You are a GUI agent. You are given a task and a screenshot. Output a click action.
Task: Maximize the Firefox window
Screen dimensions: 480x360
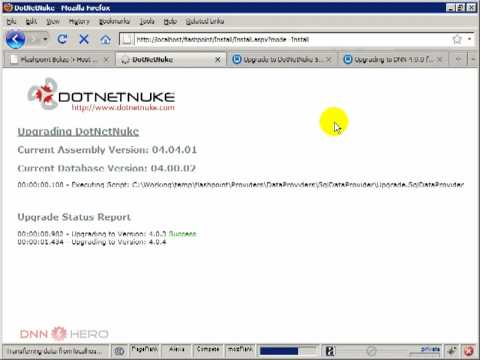(x=460, y=8)
